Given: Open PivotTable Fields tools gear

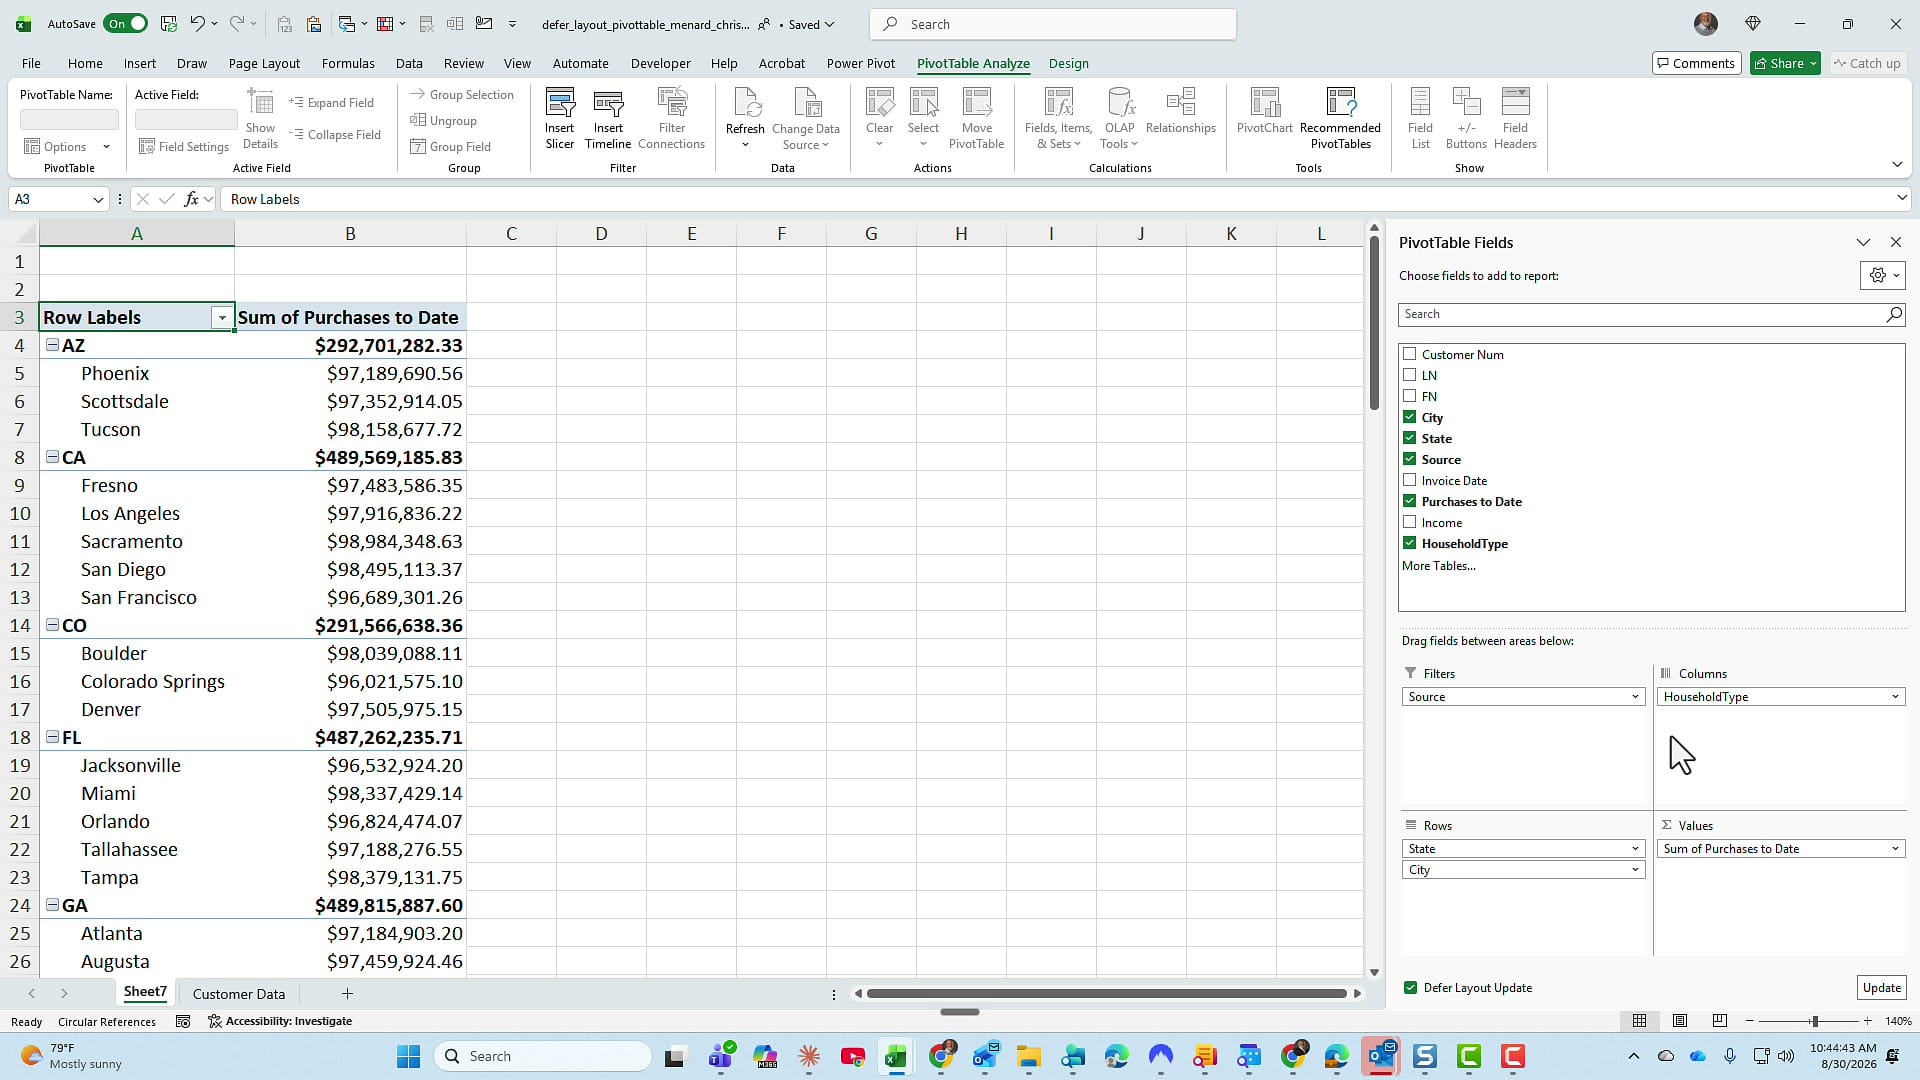Looking at the screenshot, I should point(1882,276).
